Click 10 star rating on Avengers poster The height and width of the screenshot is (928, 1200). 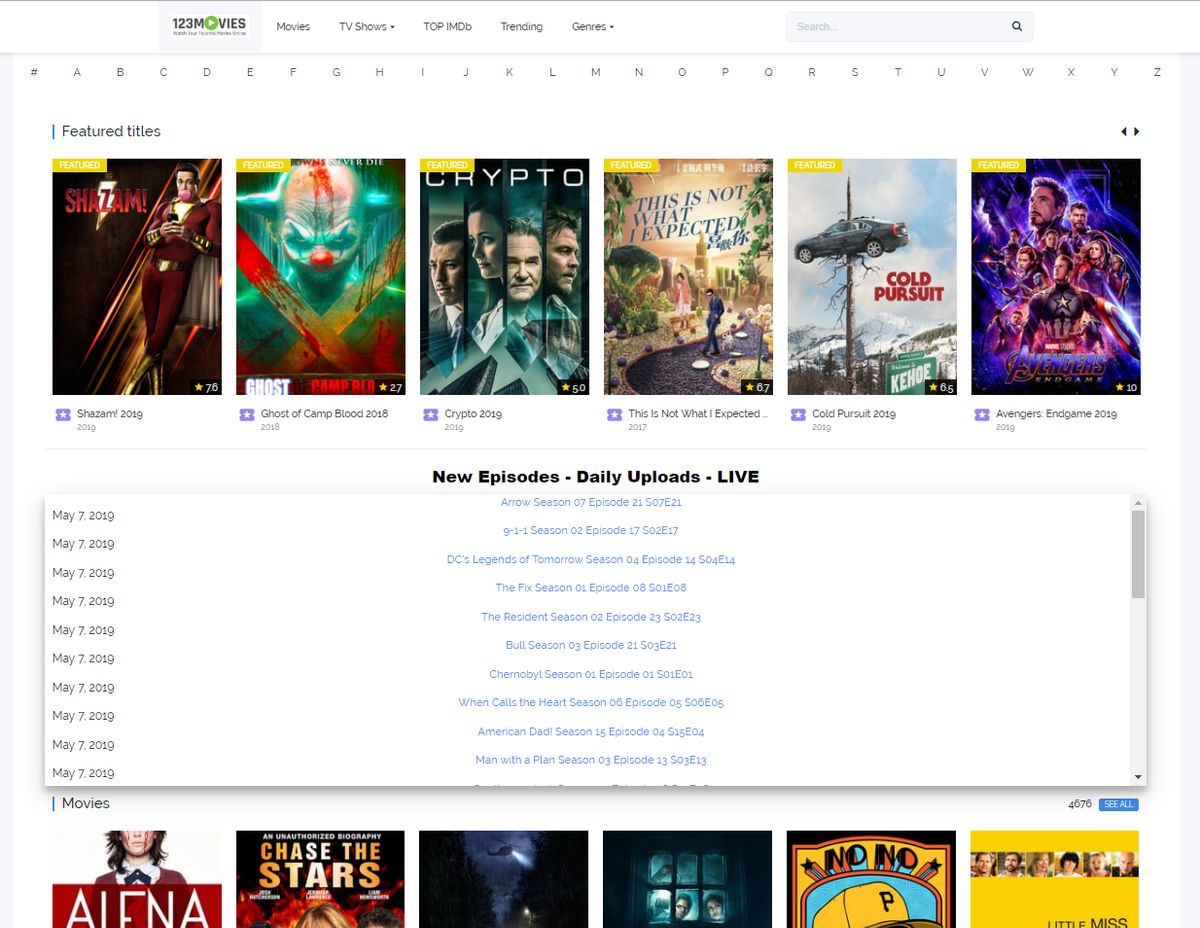1126,388
